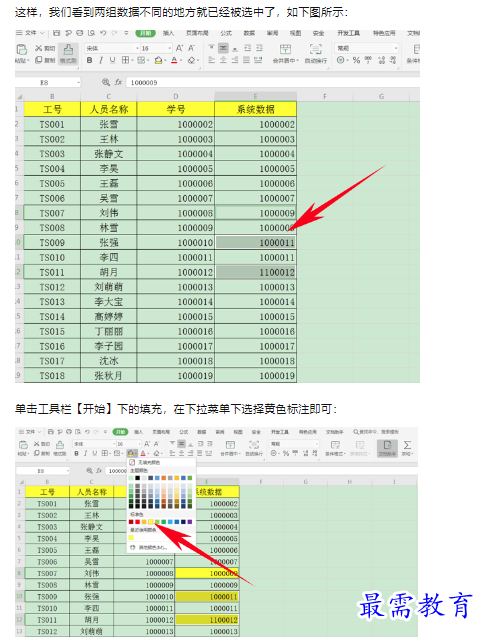
Task: Toggle center horizontal alignment in the first spreadsheet ribbon
Action: (223, 60)
